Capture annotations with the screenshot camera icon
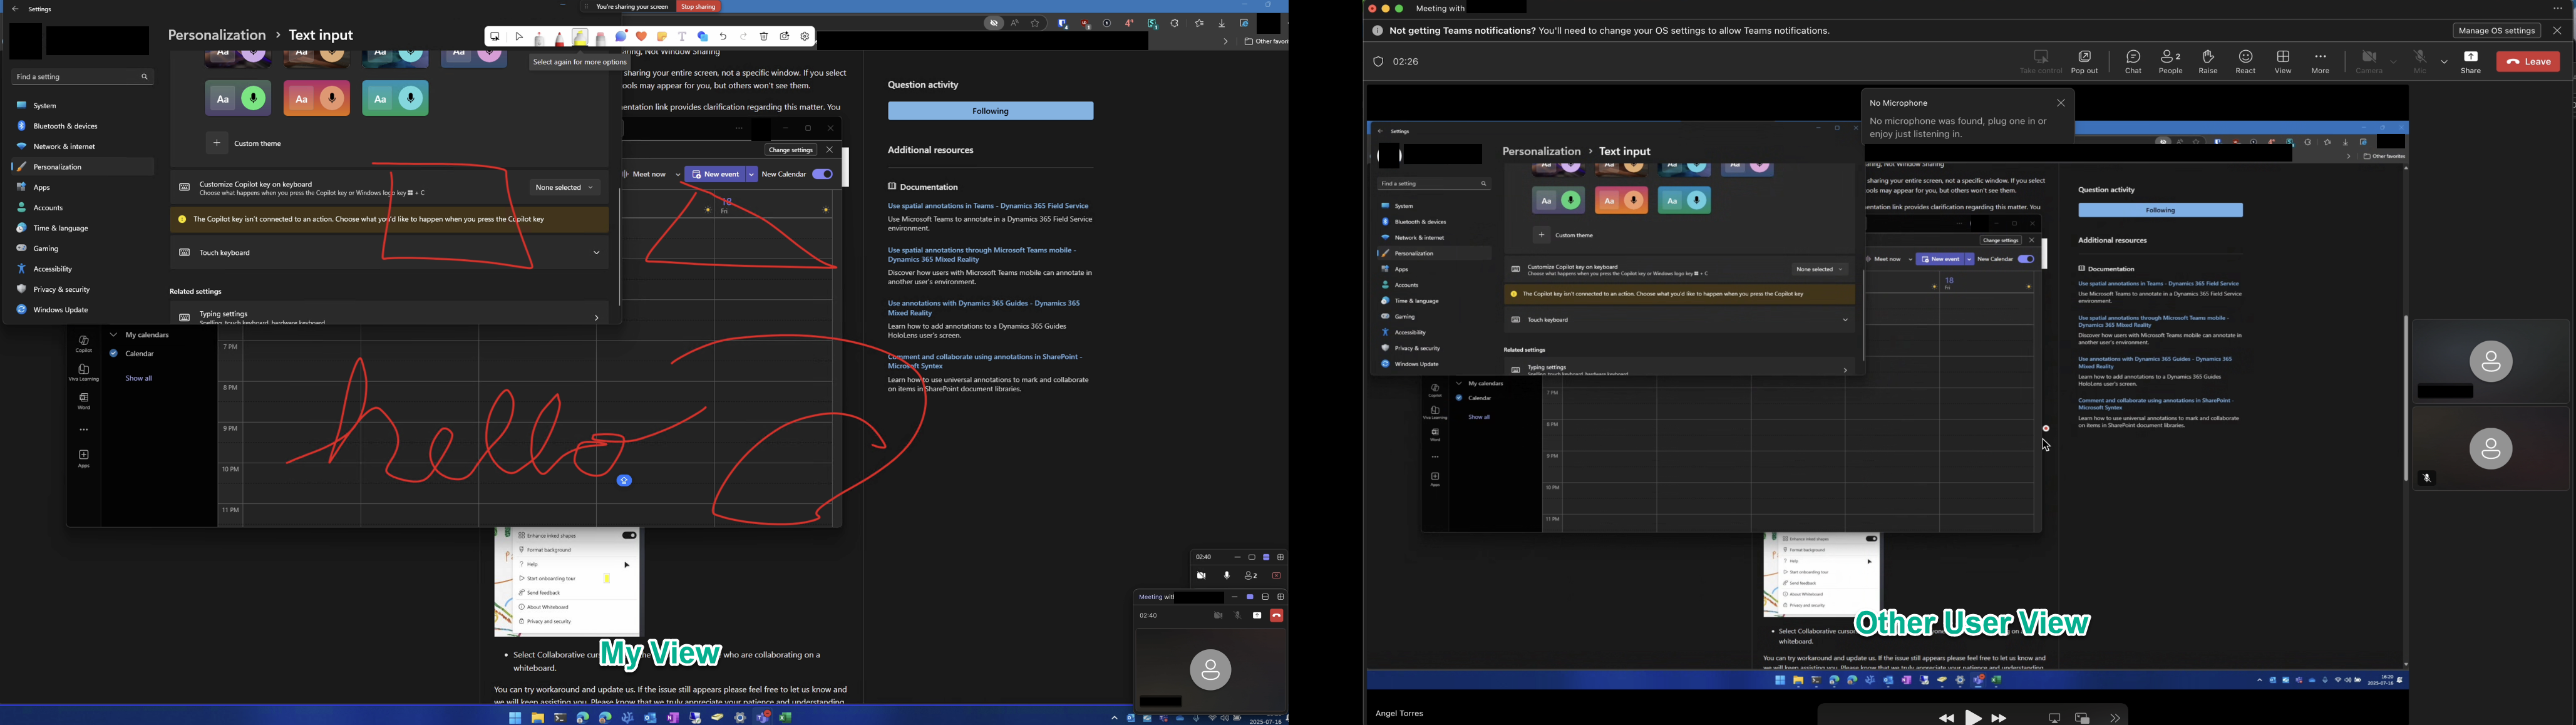This screenshot has height=725, width=2576. [785, 36]
